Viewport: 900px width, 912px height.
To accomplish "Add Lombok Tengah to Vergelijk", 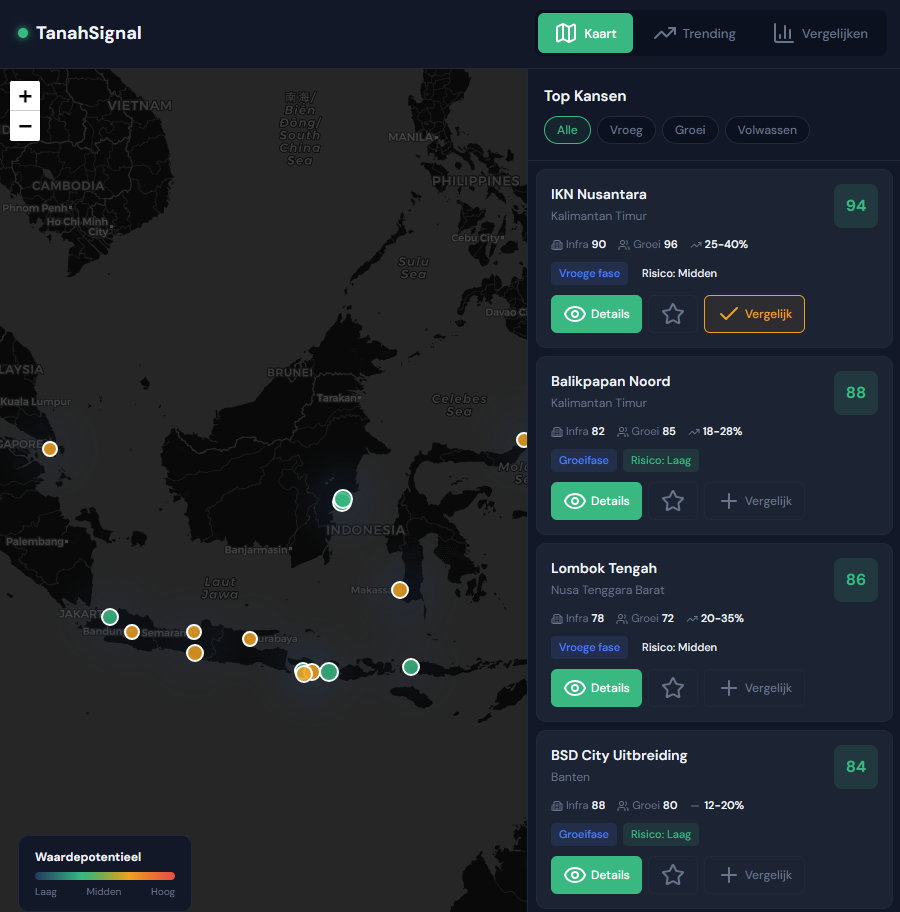I will click(754, 688).
